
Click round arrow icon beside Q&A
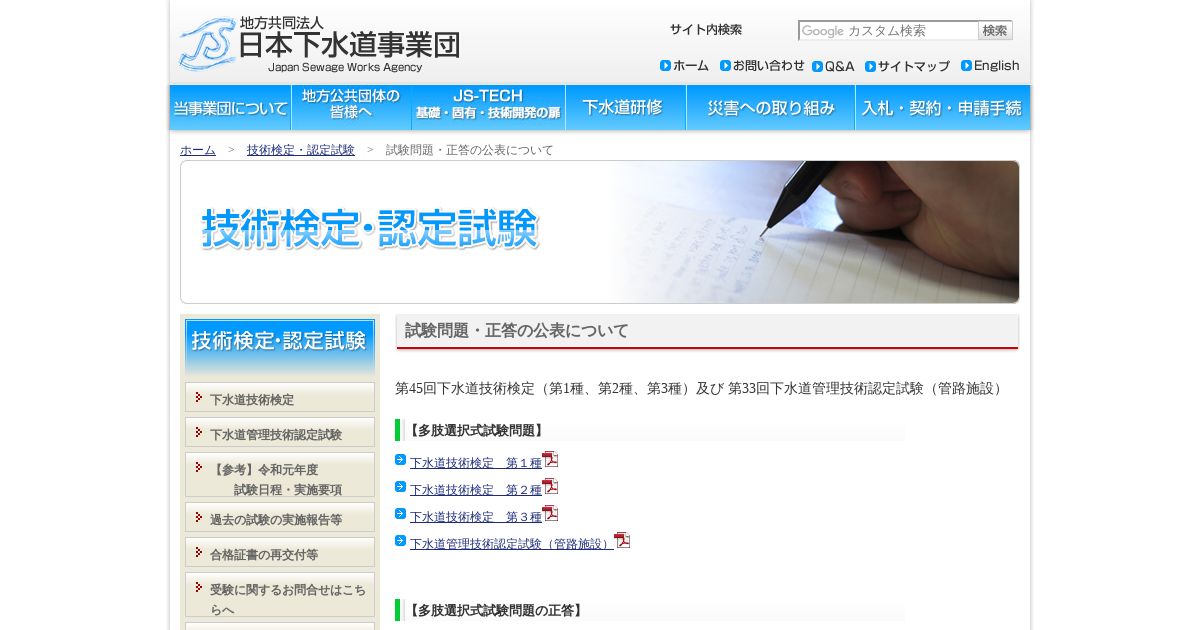(x=817, y=67)
